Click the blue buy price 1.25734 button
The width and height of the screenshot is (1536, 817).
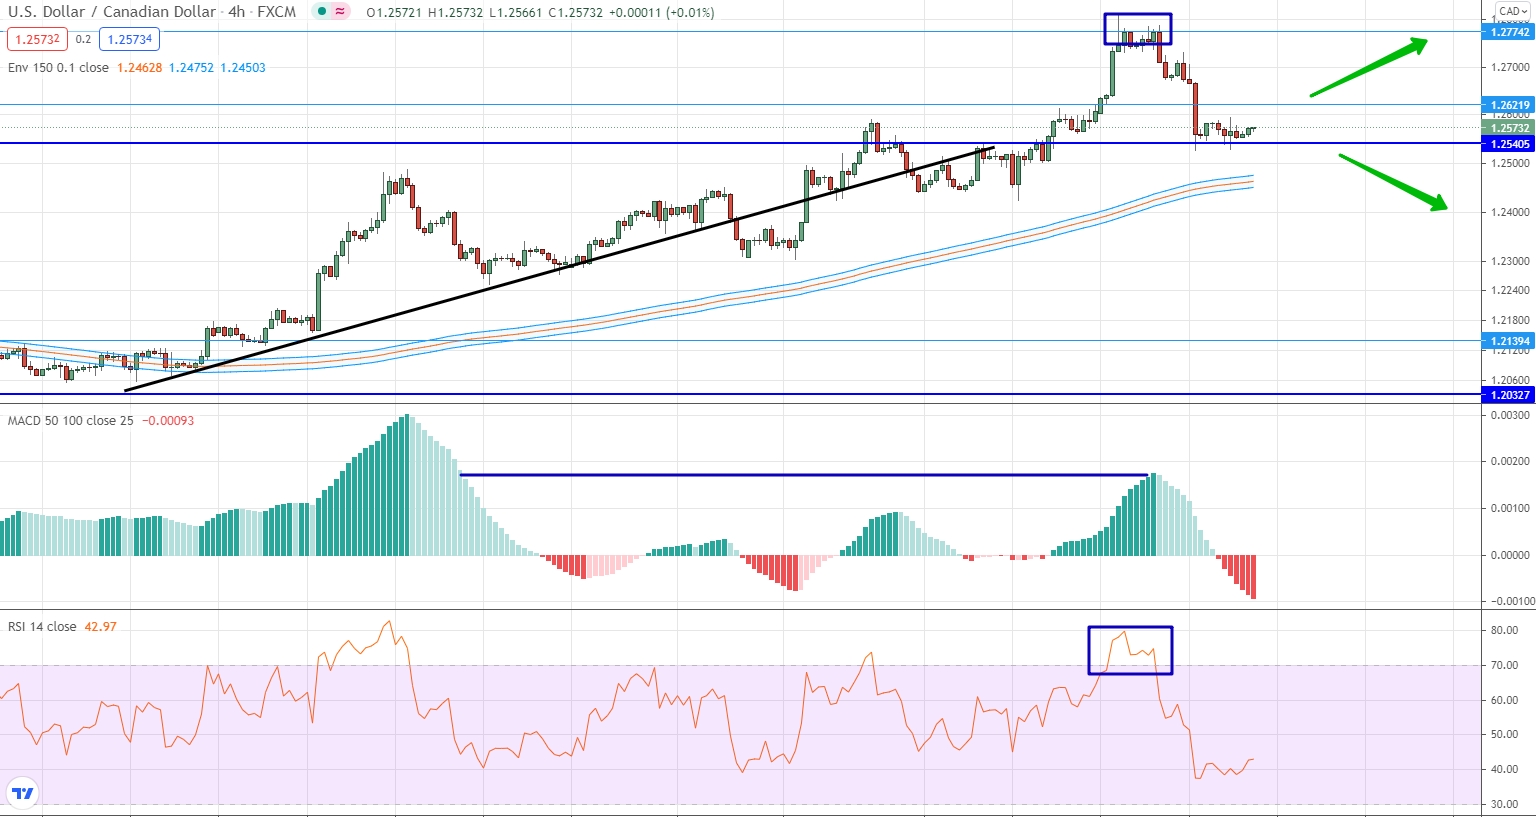(130, 39)
